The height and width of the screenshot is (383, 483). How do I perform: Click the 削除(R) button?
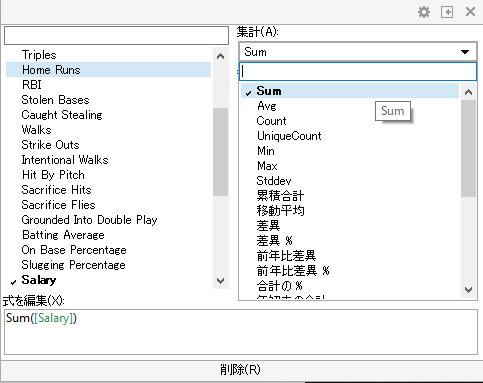[x=240, y=370]
